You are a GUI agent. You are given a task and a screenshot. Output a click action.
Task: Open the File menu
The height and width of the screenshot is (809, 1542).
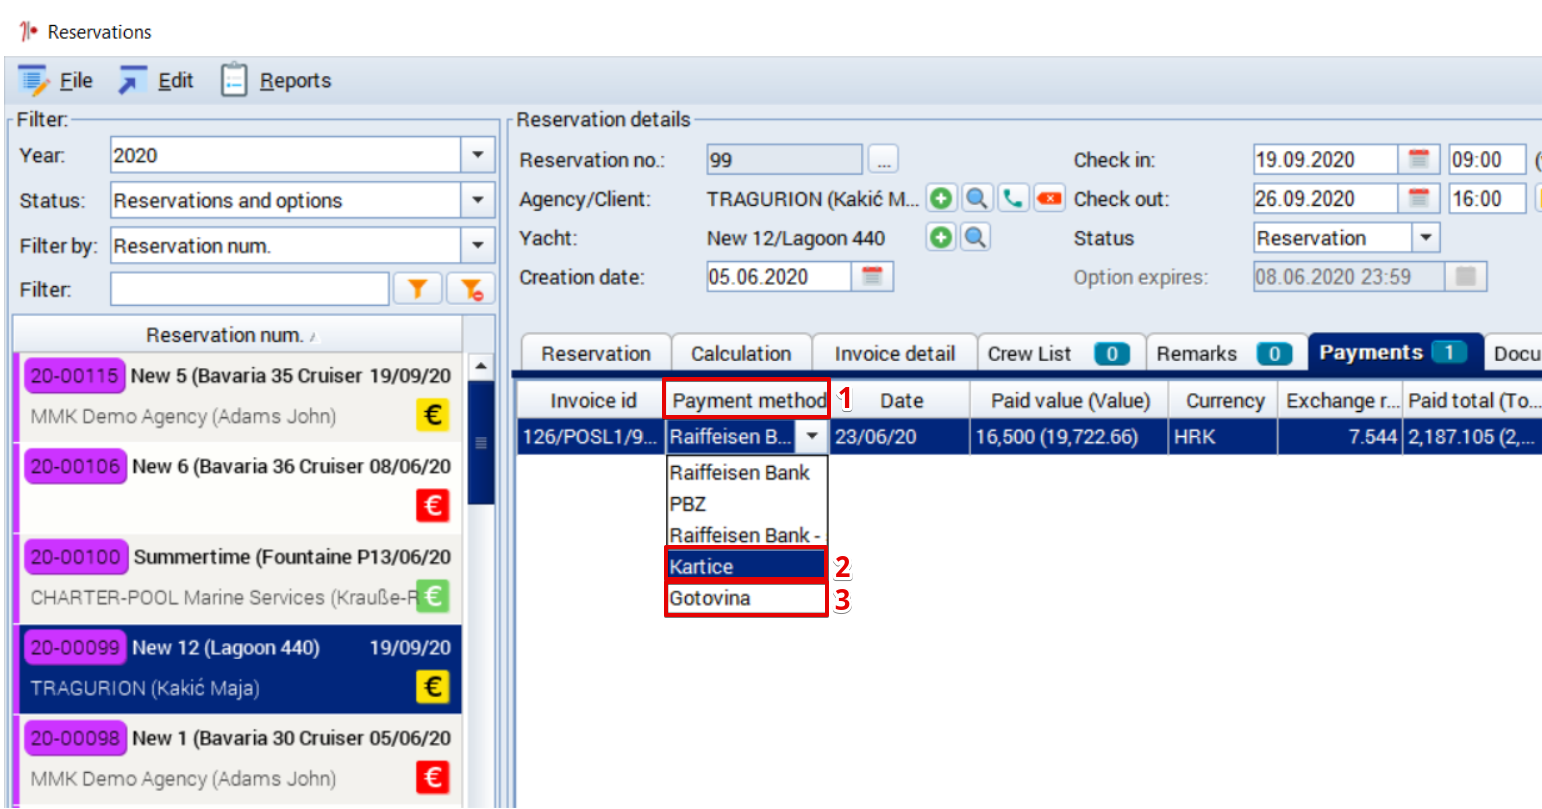(x=56, y=81)
